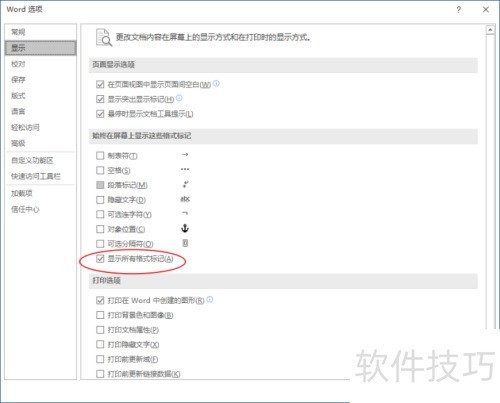This screenshot has width=500, height=403.
Task: Click the optional break symbol
Action: click(x=185, y=243)
